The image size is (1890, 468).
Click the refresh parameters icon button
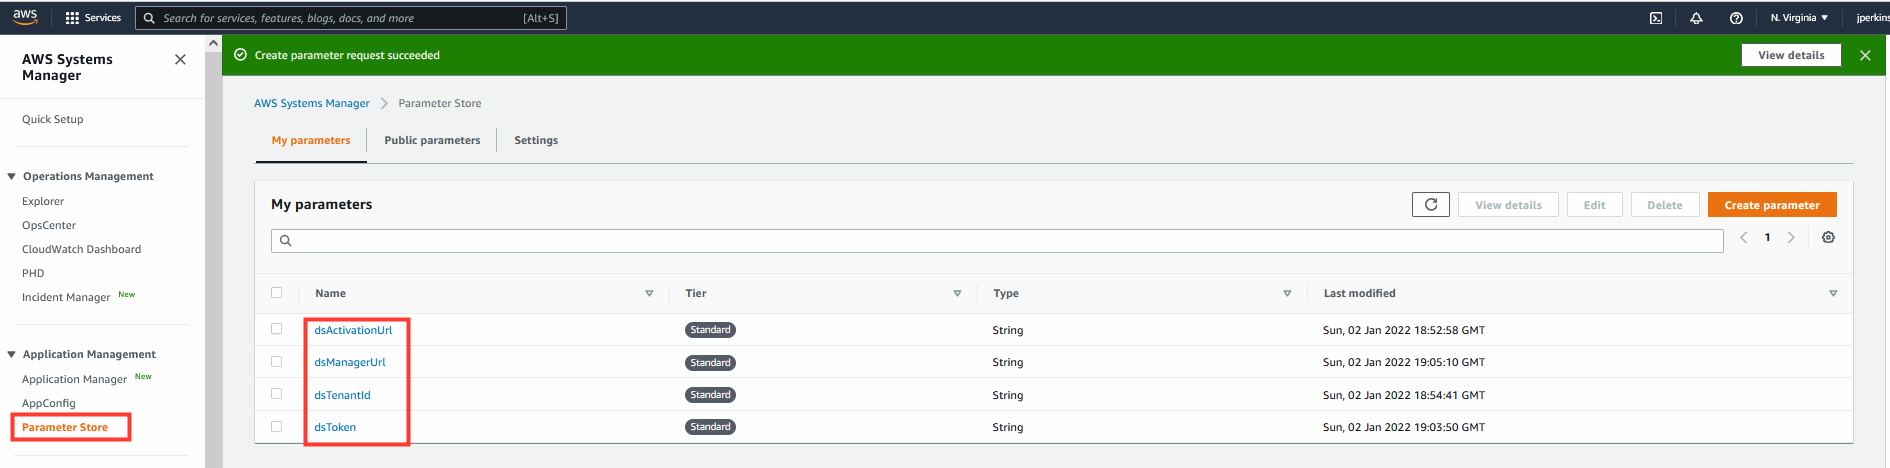click(1431, 205)
